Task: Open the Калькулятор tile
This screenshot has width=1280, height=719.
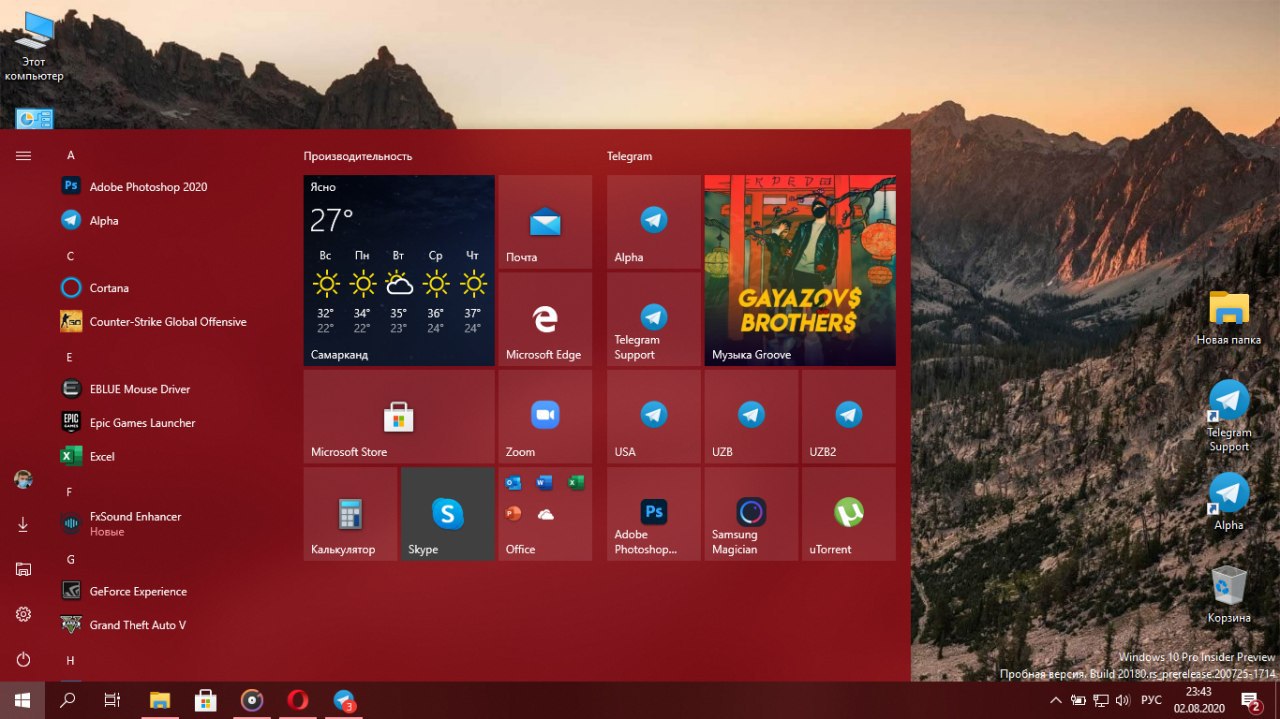Action: click(x=350, y=514)
